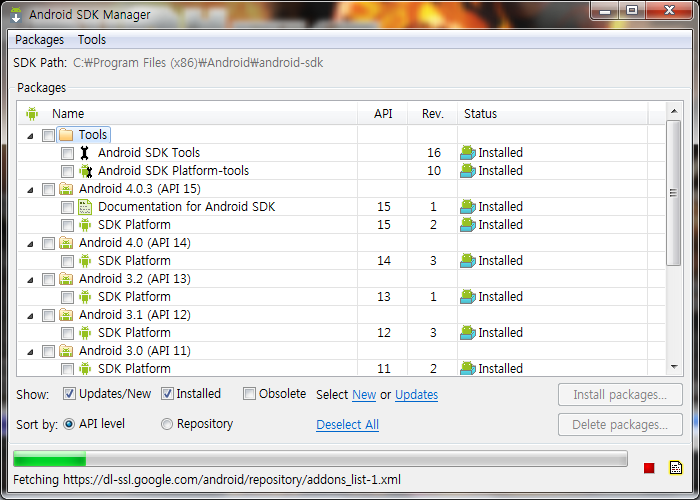Open the Tools menu
The width and height of the screenshot is (700, 500).
pyautogui.click(x=92, y=40)
